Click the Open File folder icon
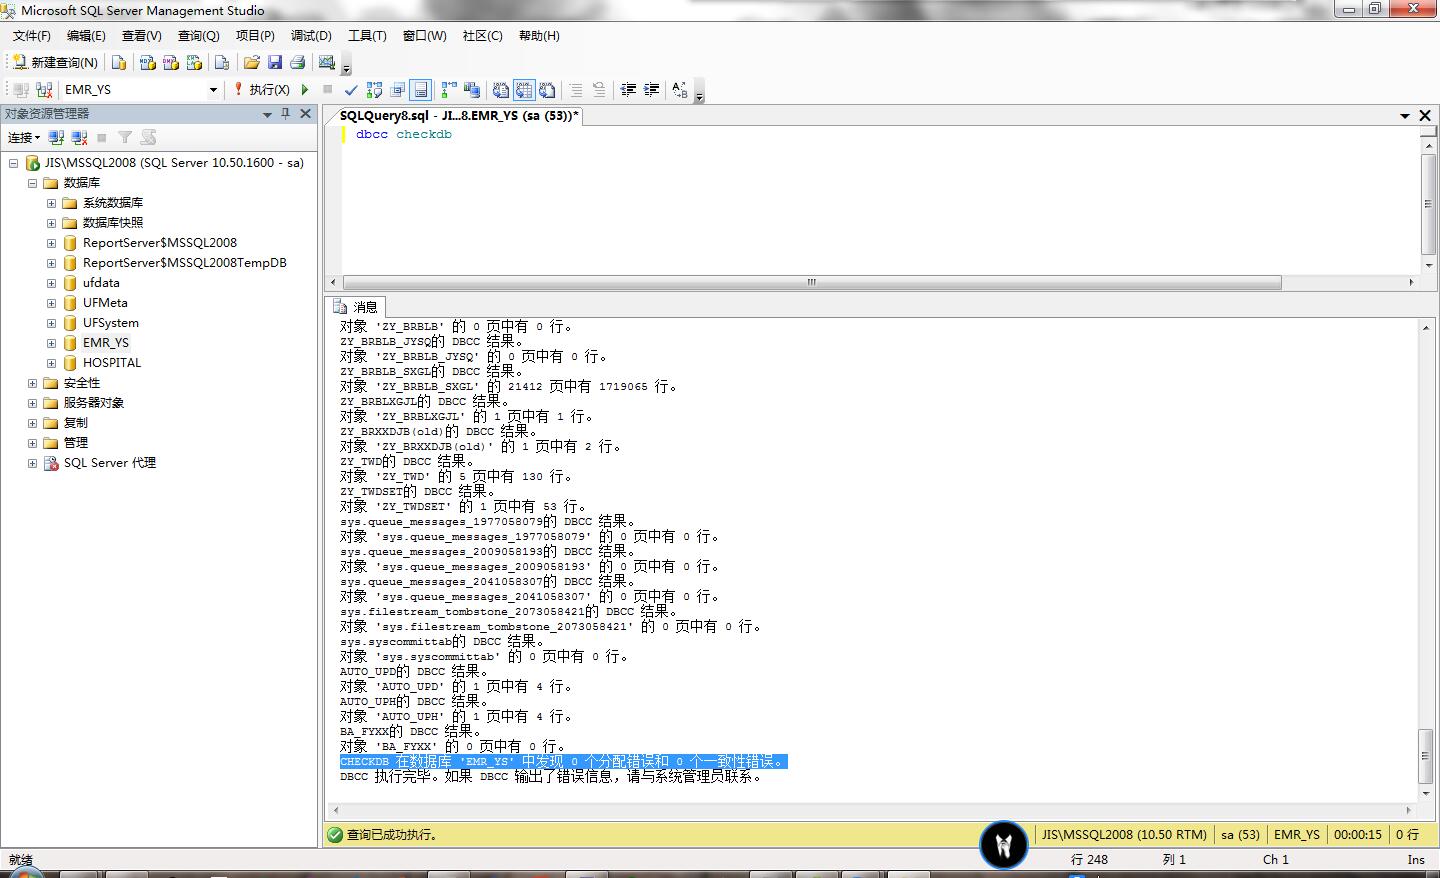 click(252, 62)
